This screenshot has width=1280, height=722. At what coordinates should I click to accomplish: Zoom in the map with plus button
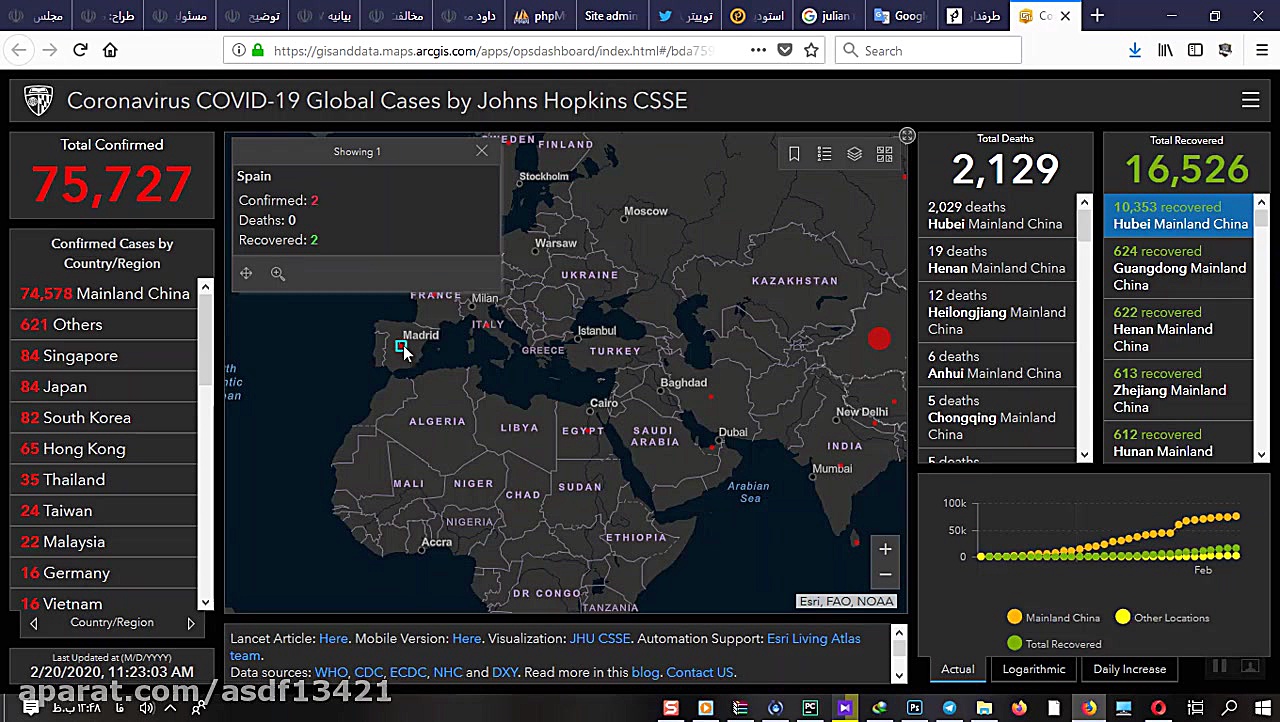pyautogui.click(x=885, y=549)
